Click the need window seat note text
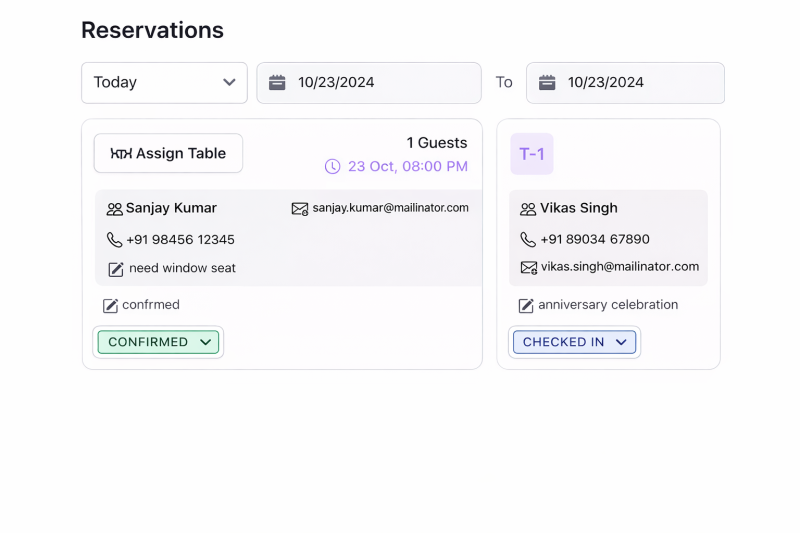 [182, 268]
